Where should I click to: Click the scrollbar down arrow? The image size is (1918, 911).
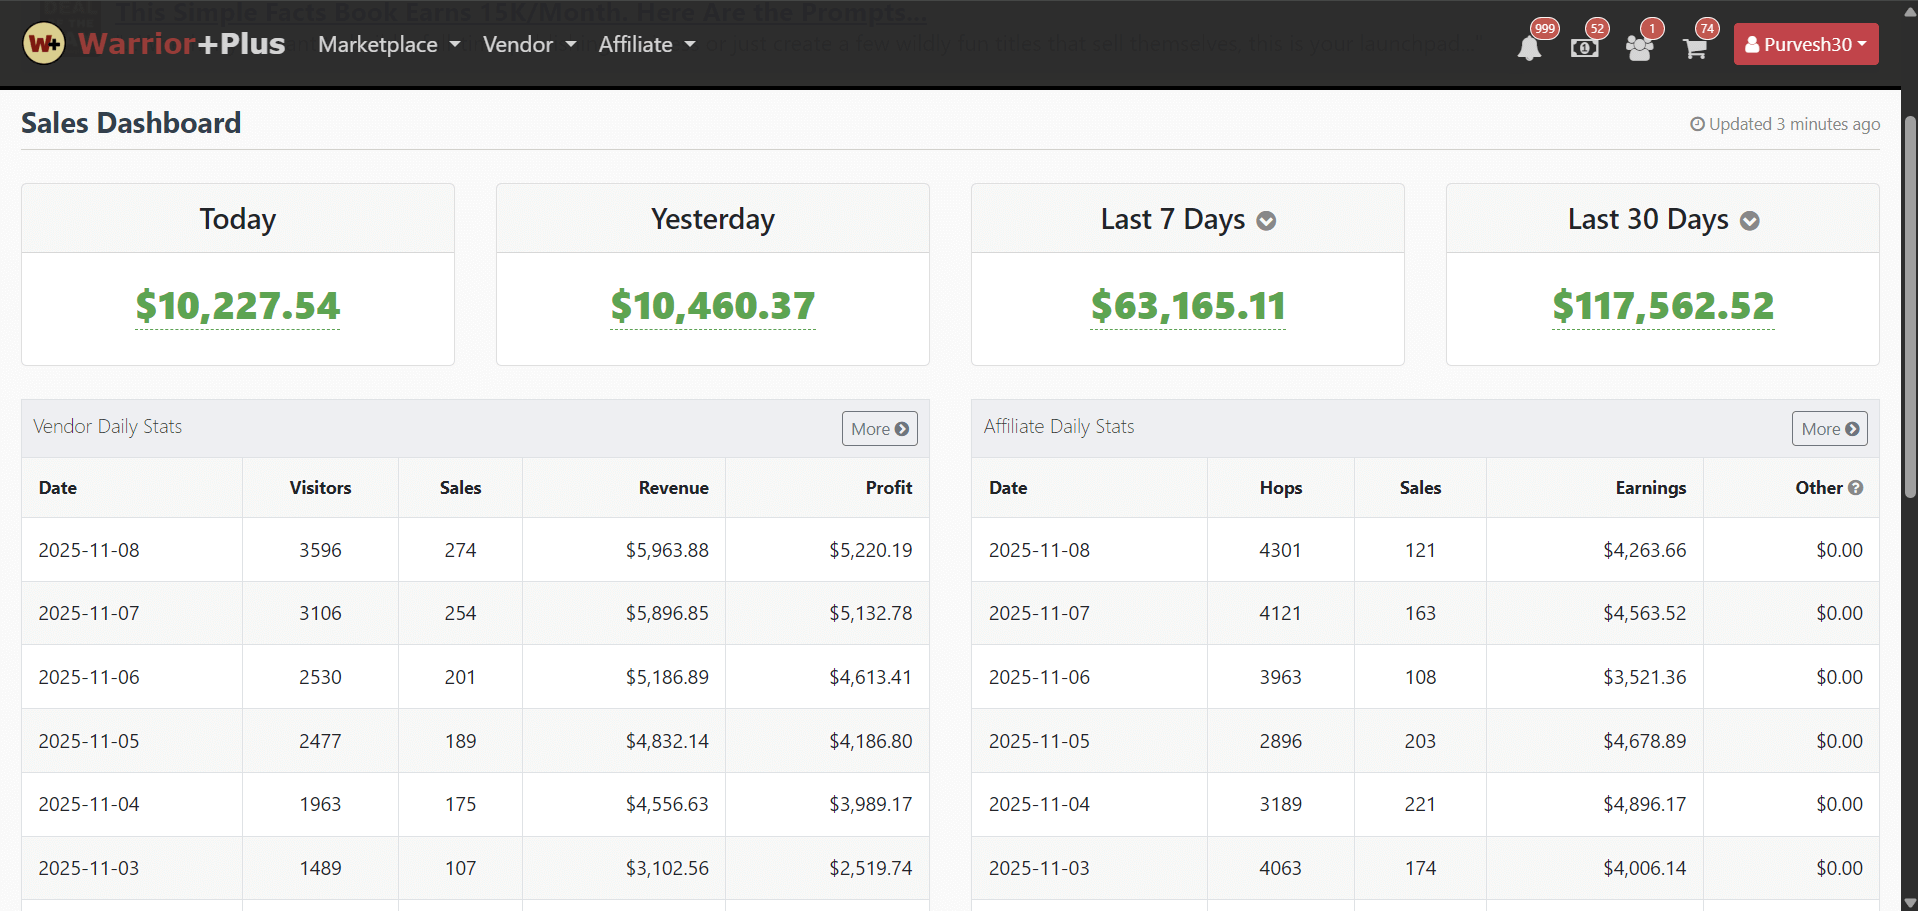[x=1909, y=902]
